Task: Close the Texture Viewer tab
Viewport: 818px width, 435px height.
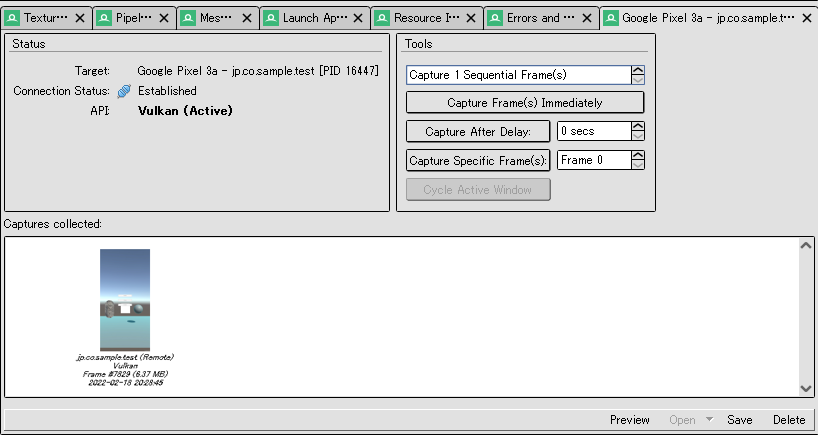Action: (80, 18)
